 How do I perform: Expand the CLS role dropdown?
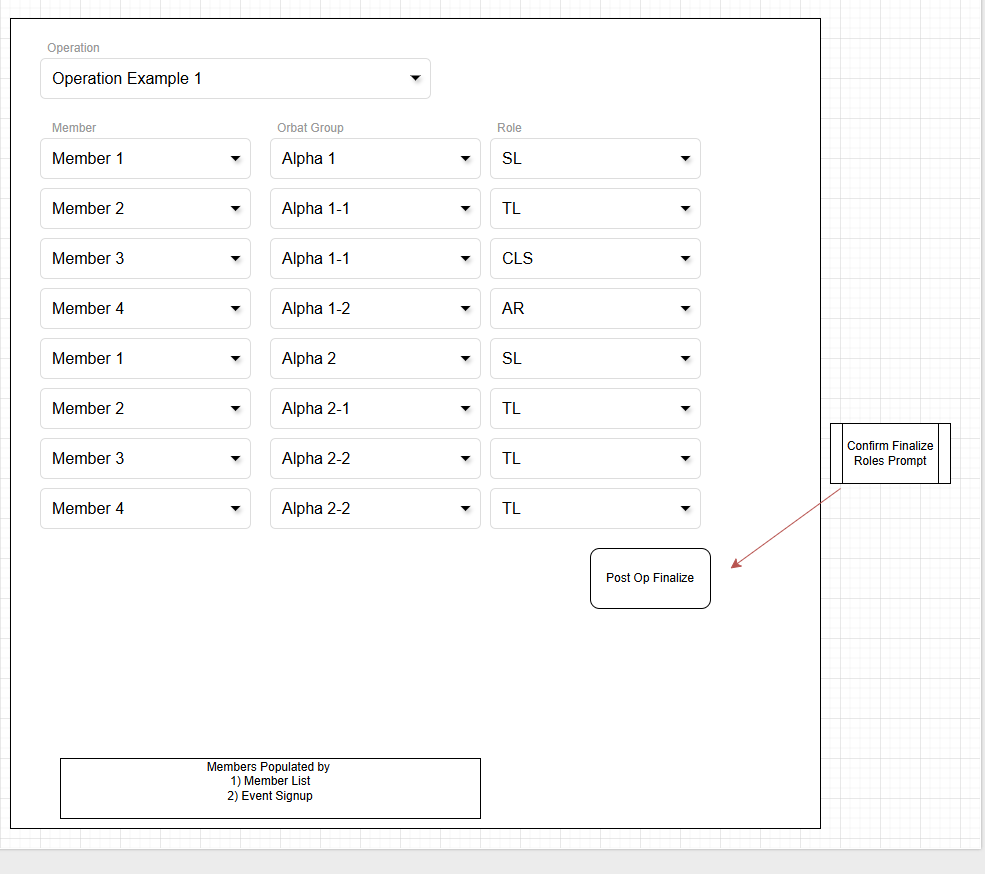point(595,259)
